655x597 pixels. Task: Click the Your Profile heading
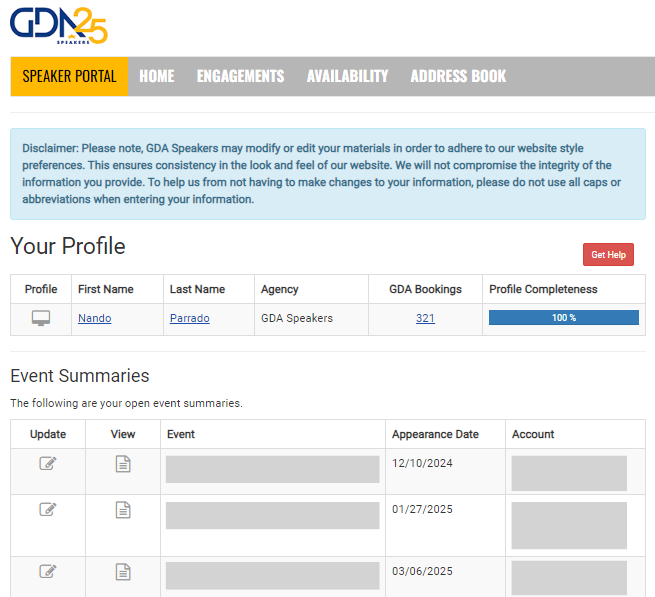pyautogui.click(x=68, y=246)
